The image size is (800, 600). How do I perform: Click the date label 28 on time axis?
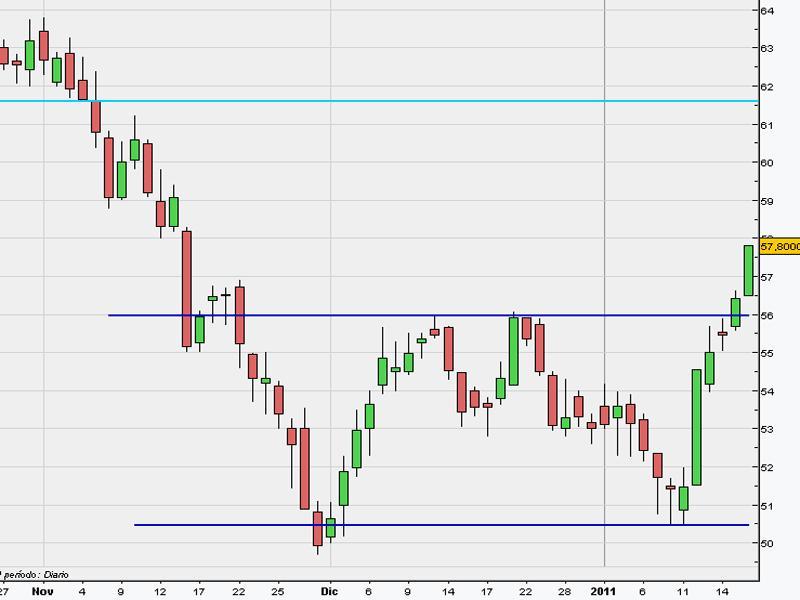coord(564,592)
